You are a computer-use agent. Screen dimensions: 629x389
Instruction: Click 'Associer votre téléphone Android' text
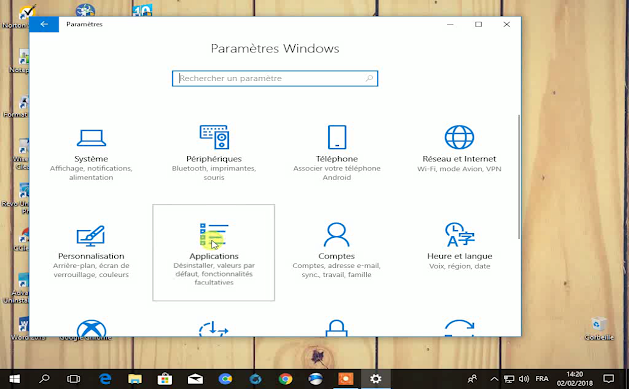click(337, 173)
